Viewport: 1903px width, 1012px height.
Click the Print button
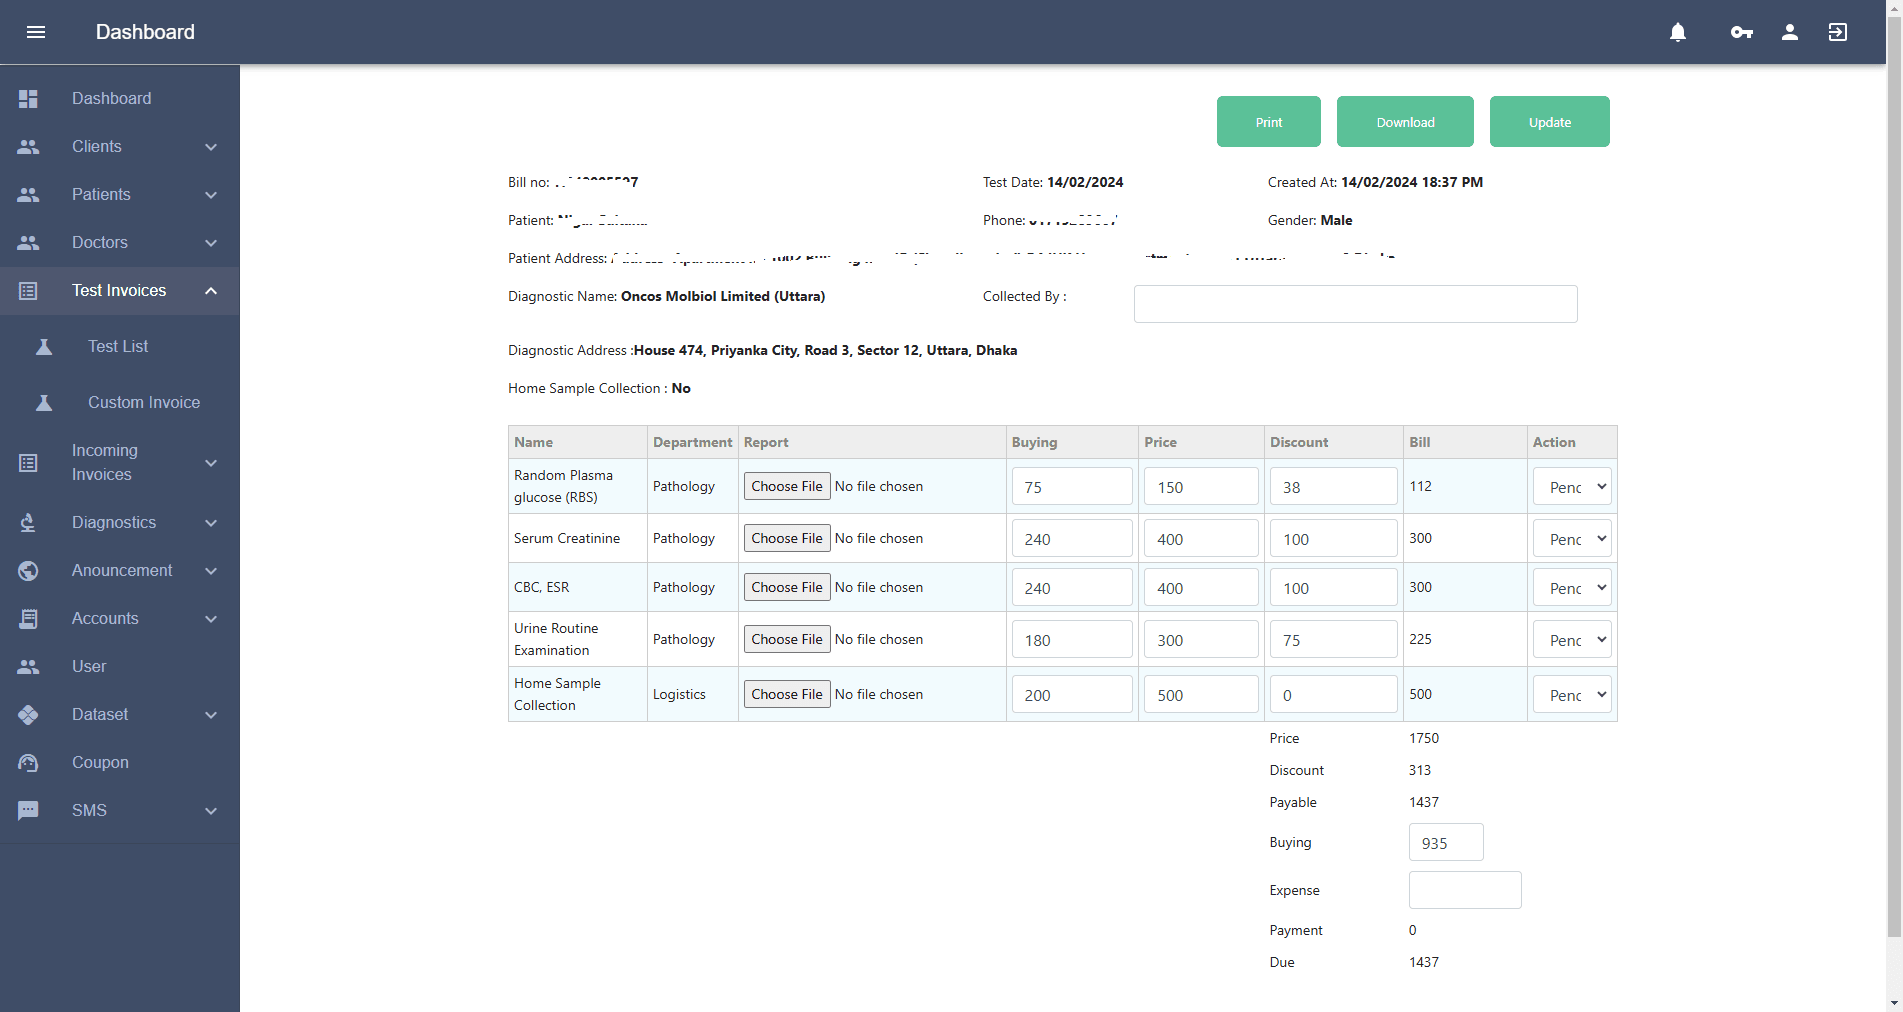pyautogui.click(x=1269, y=122)
